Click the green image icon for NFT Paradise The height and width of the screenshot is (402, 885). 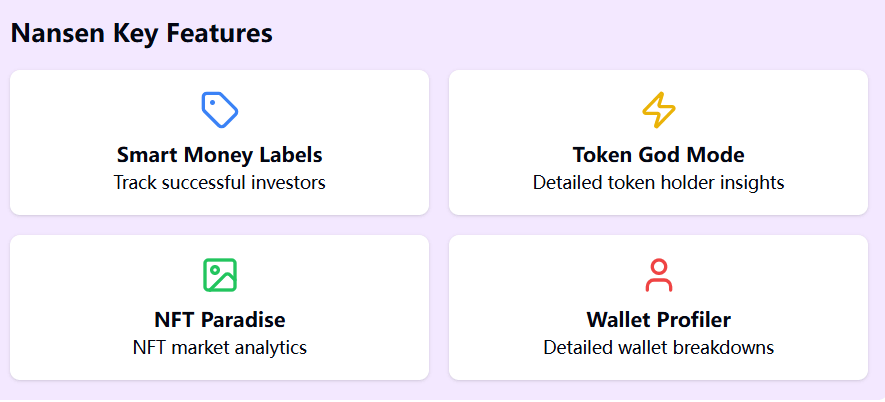click(219, 275)
